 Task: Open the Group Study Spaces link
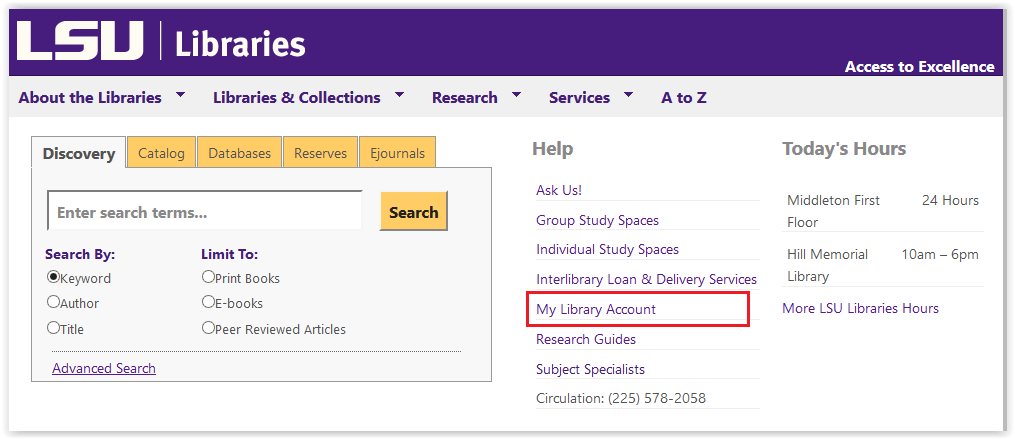(597, 220)
